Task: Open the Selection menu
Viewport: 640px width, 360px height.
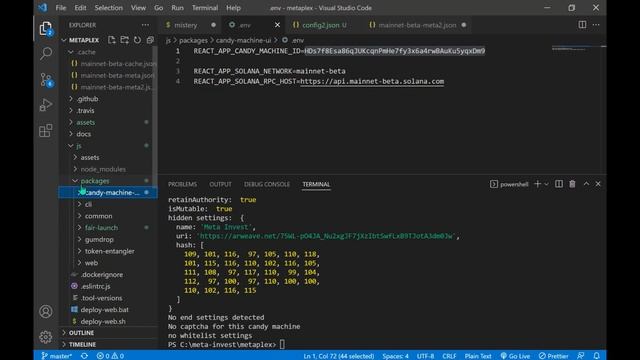Action: 109,8
